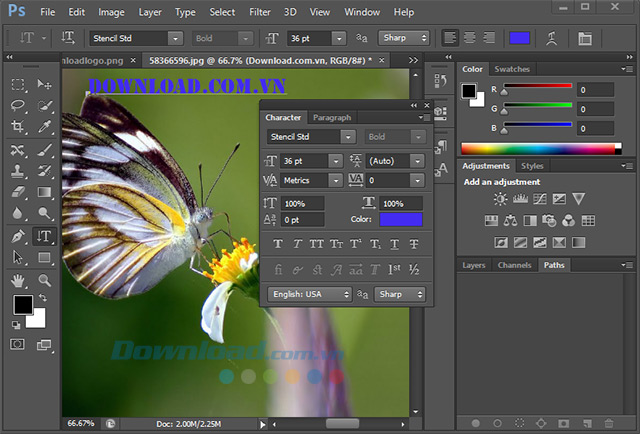
Task: Open the Filter menu
Action: 259,12
